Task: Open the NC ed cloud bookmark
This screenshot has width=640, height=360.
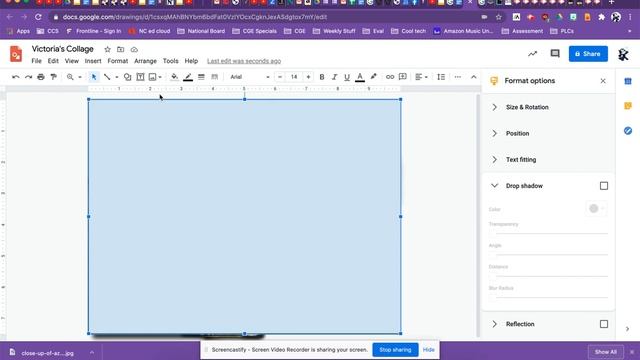Action: [149, 31]
